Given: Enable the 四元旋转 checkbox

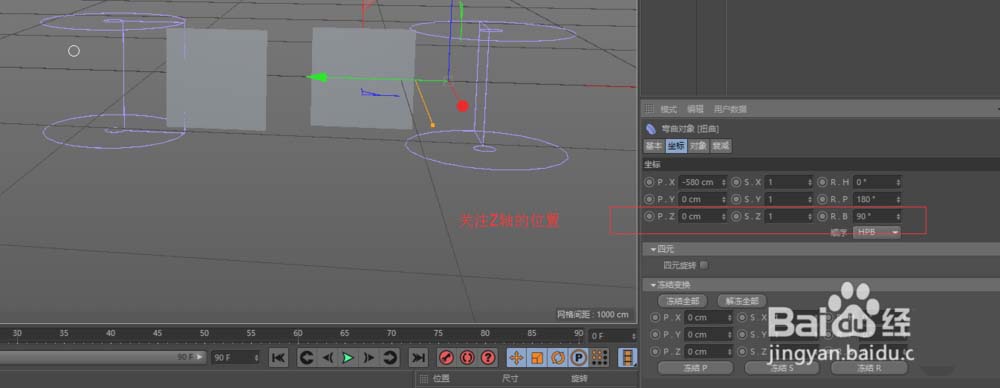Looking at the screenshot, I should 704,265.
